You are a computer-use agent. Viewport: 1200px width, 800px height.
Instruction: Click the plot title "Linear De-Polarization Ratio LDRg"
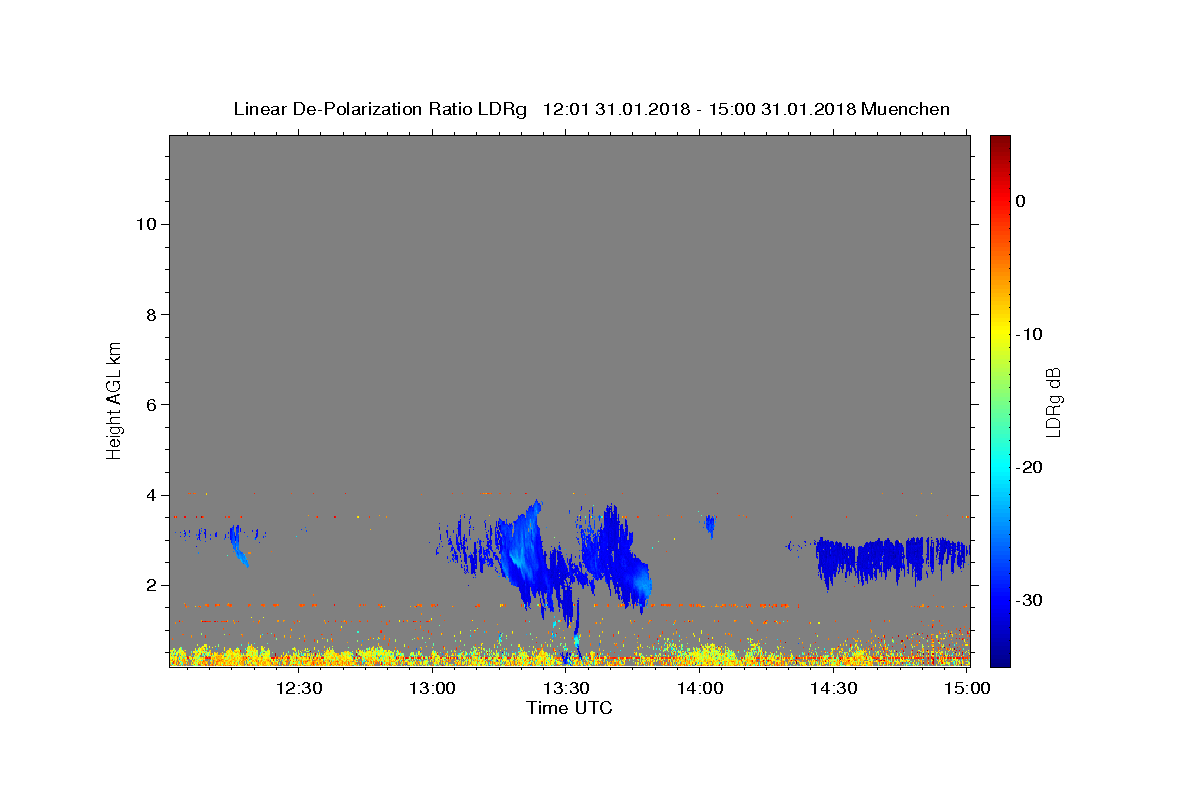click(380, 109)
